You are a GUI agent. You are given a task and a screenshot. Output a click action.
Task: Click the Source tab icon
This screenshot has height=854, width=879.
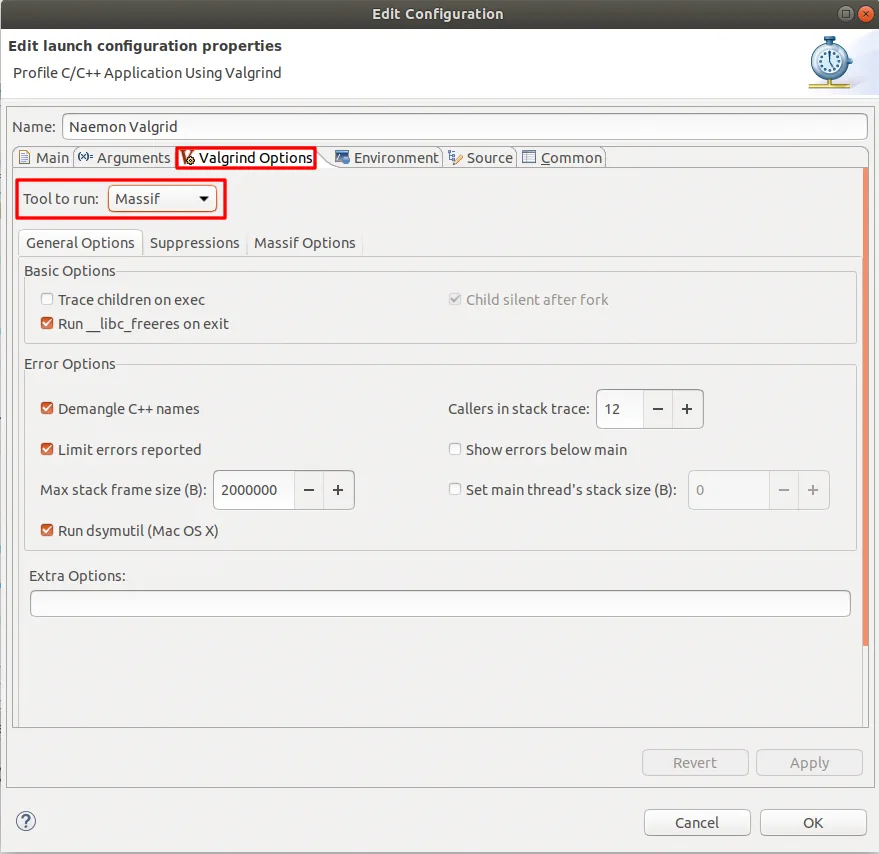pyautogui.click(x=455, y=158)
